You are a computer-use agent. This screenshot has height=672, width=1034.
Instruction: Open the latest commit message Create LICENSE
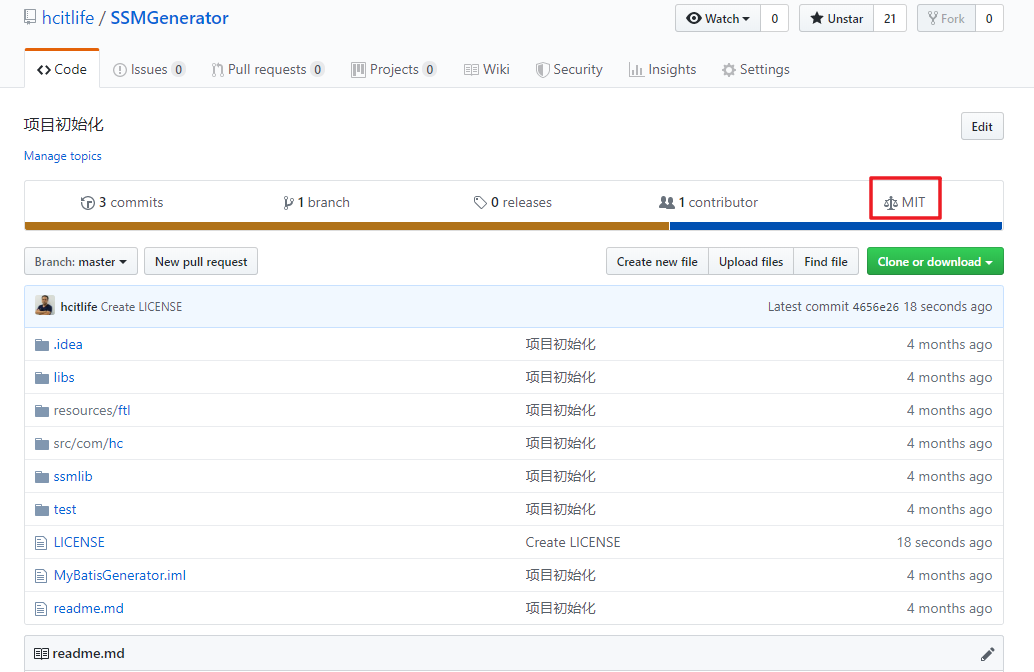coord(141,307)
